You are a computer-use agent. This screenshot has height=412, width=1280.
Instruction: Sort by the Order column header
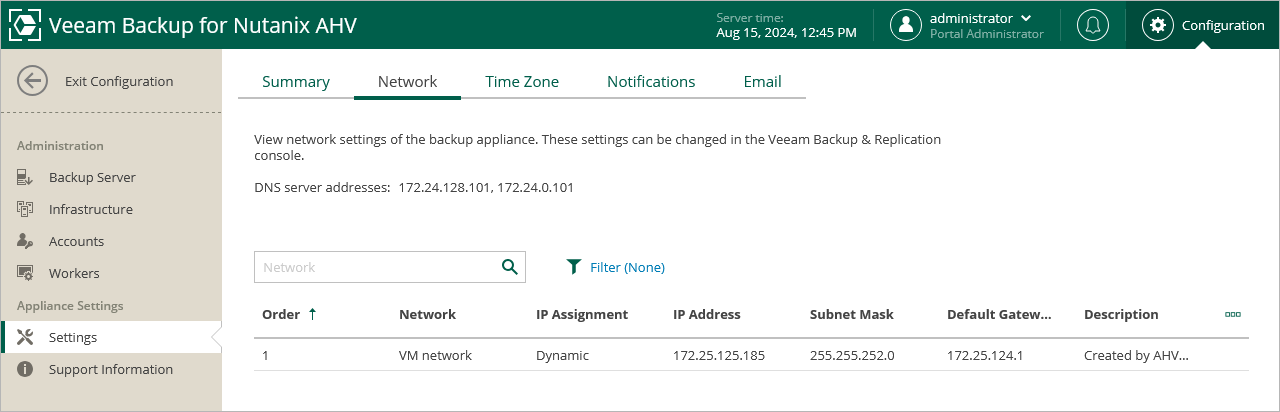[281, 314]
